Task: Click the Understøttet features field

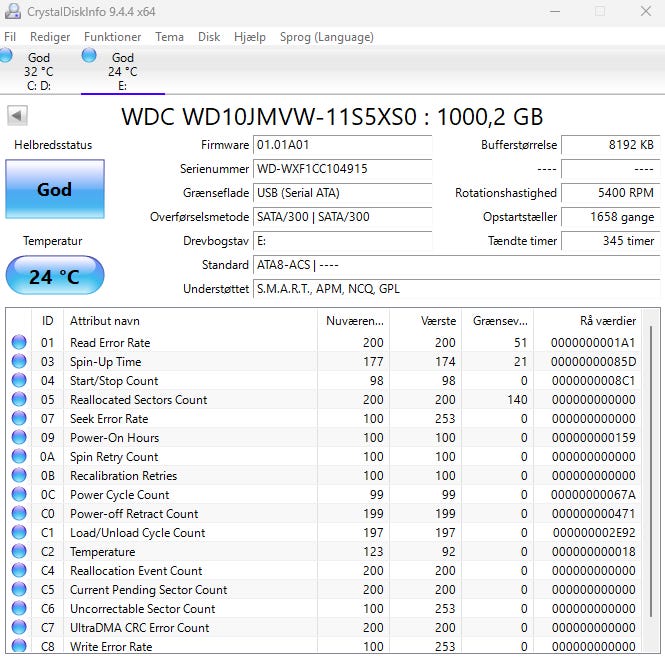Action: [x=457, y=289]
